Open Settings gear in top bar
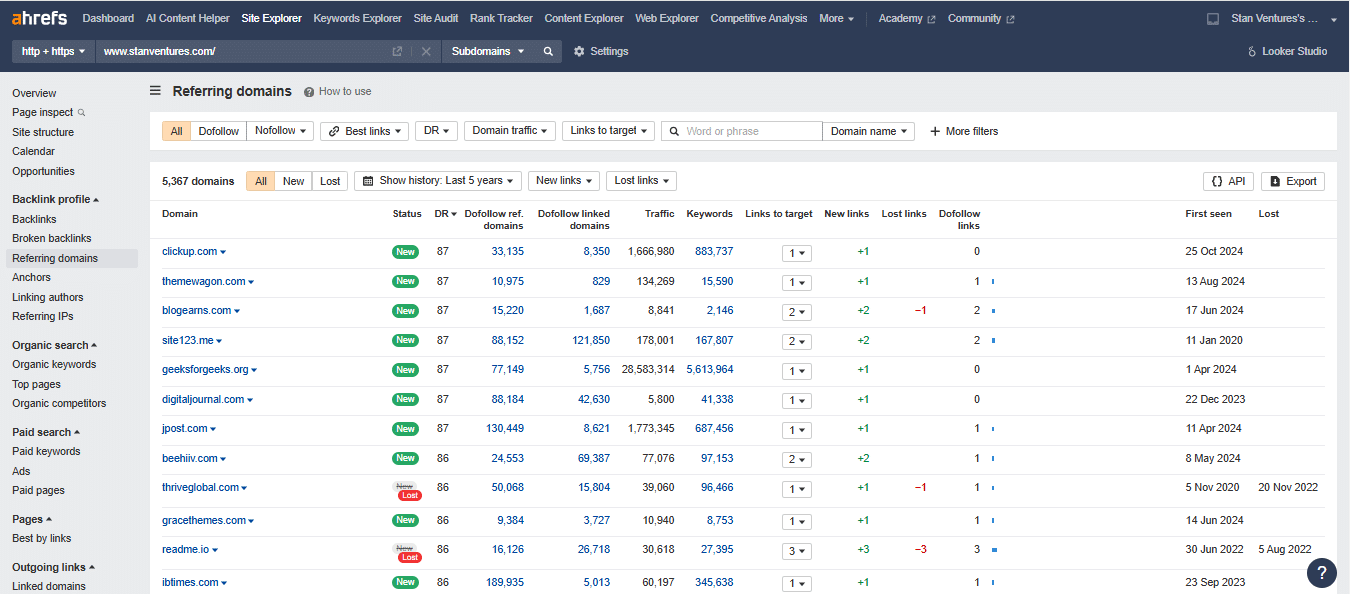Screen dimensions: 1350x594 601,51
